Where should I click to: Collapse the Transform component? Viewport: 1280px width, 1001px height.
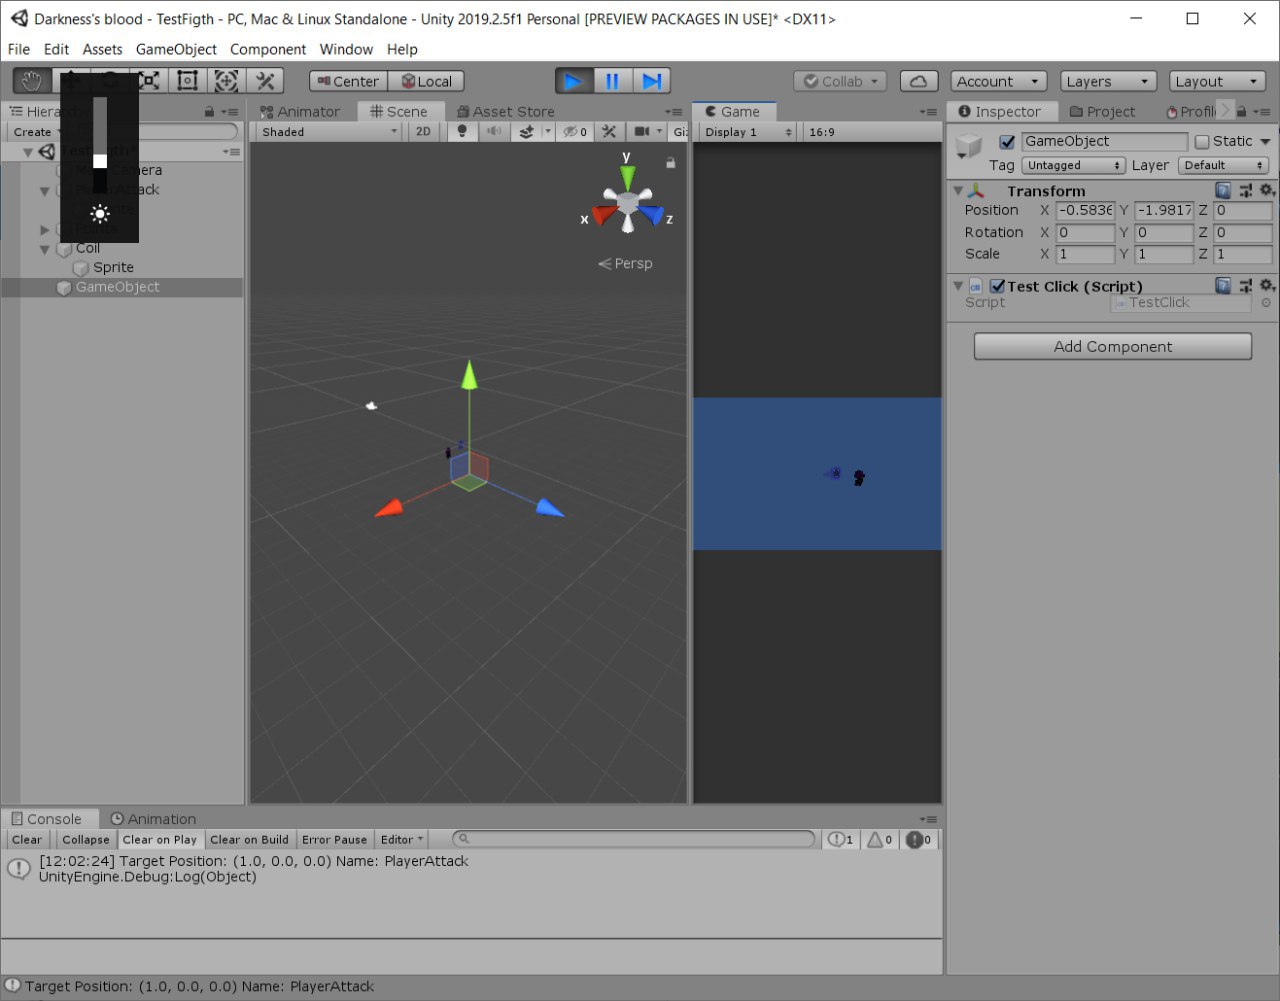point(958,190)
